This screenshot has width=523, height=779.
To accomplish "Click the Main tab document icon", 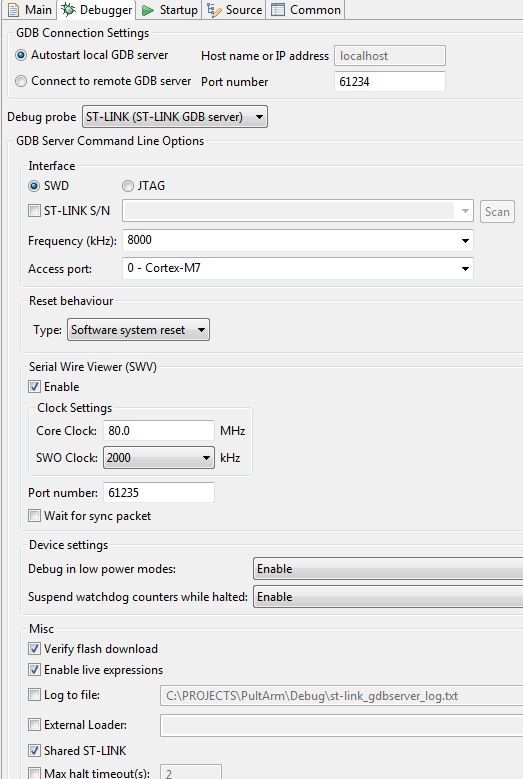I will point(13,9).
